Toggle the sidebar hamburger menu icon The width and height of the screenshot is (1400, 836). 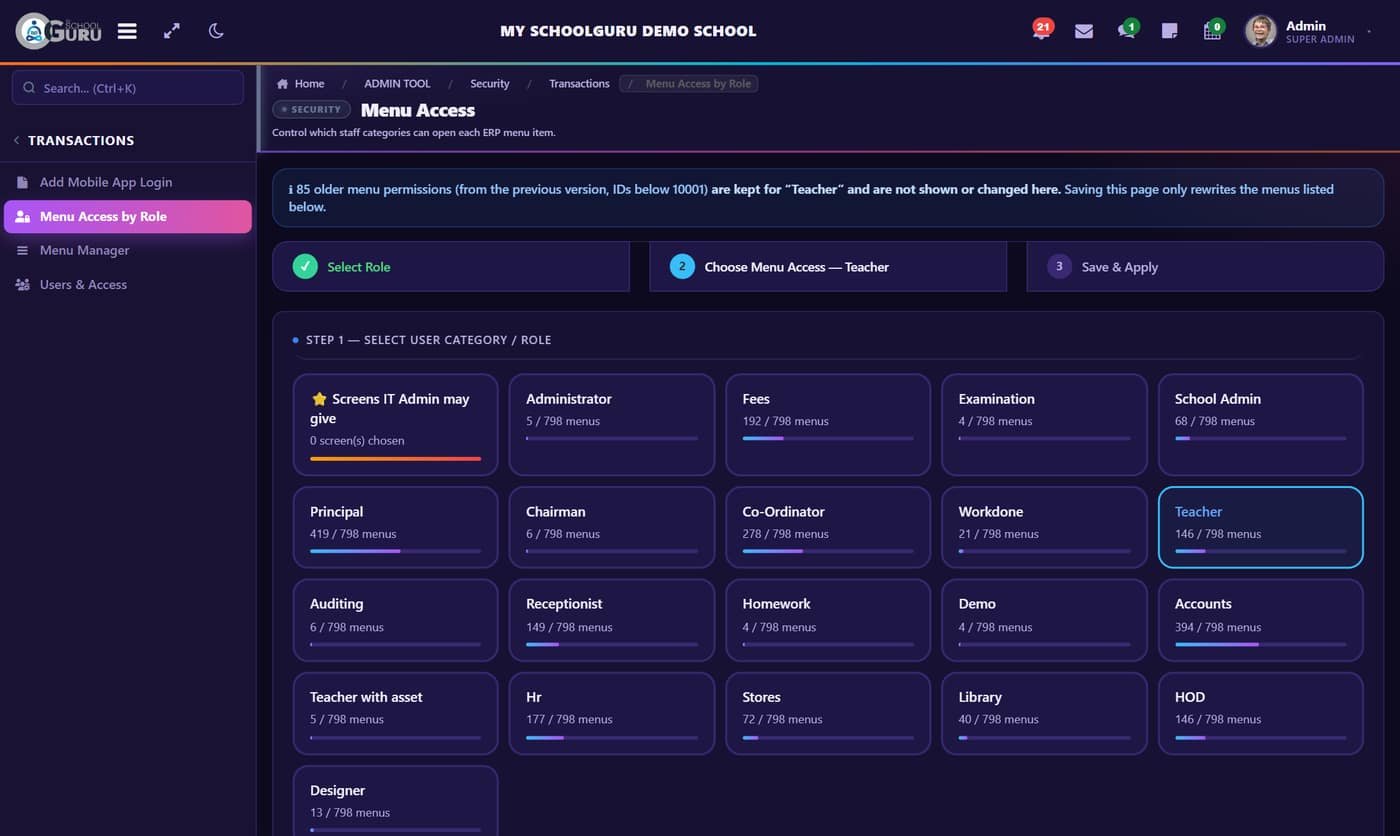pos(127,31)
